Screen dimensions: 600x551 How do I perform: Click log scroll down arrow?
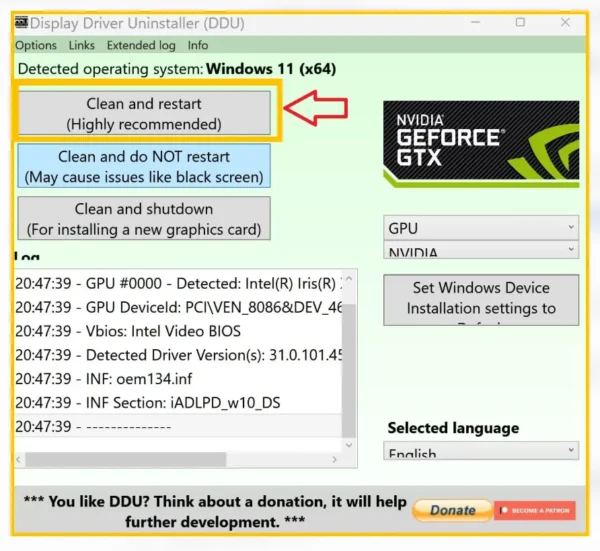coord(349,445)
